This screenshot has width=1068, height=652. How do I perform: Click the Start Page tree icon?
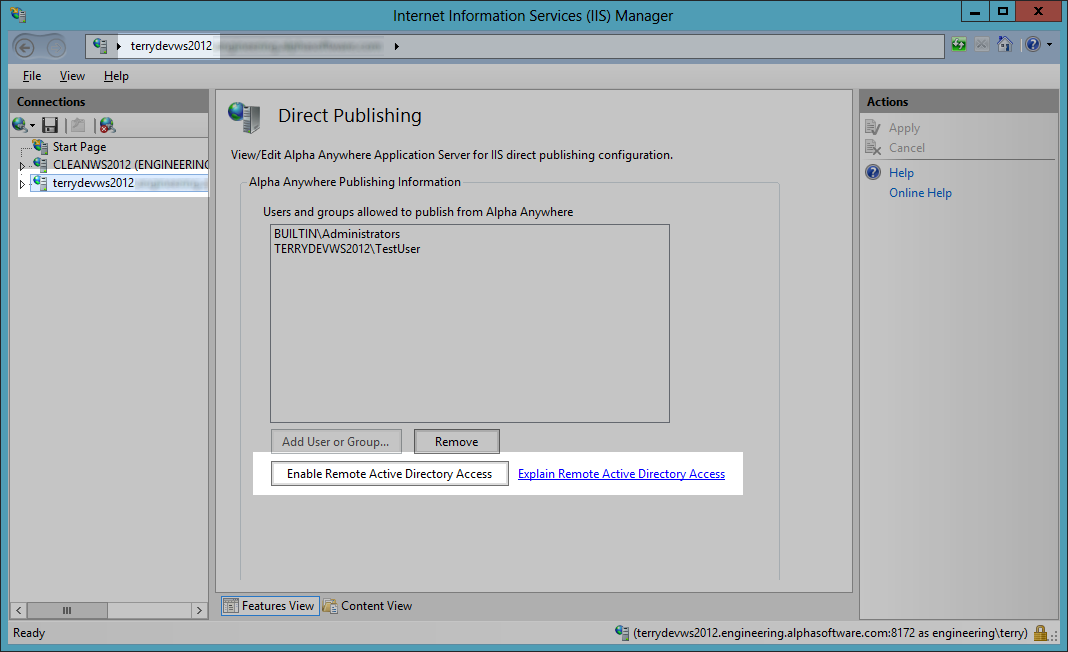coord(40,146)
